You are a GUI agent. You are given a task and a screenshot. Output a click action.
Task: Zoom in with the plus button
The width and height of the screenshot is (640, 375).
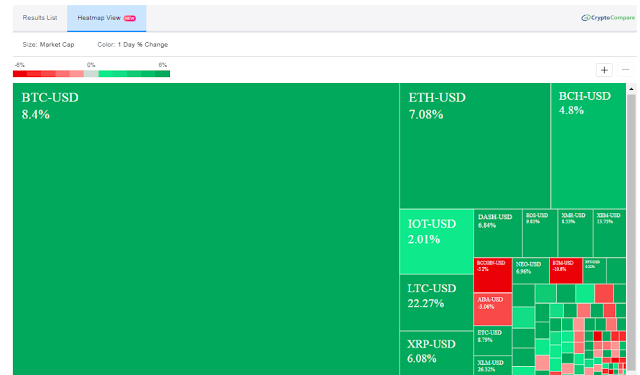pos(604,70)
